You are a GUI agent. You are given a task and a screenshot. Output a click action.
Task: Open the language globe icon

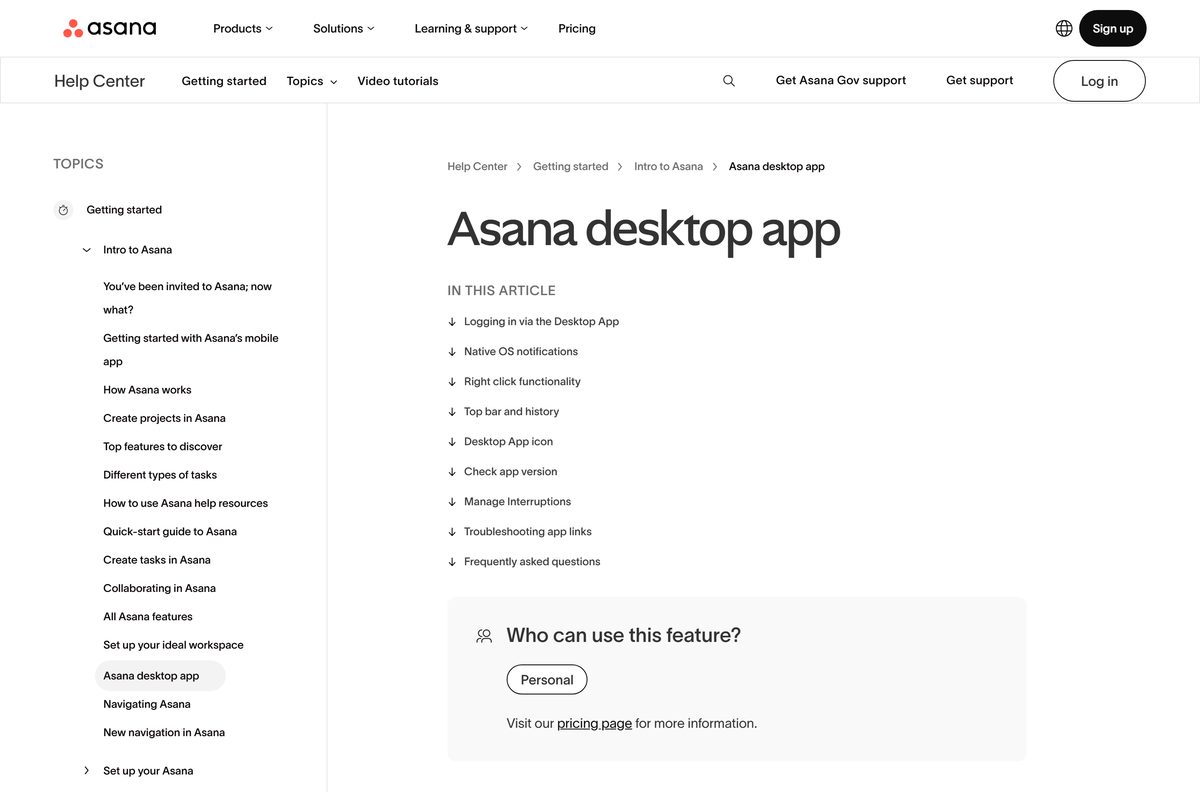pyautogui.click(x=1064, y=28)
